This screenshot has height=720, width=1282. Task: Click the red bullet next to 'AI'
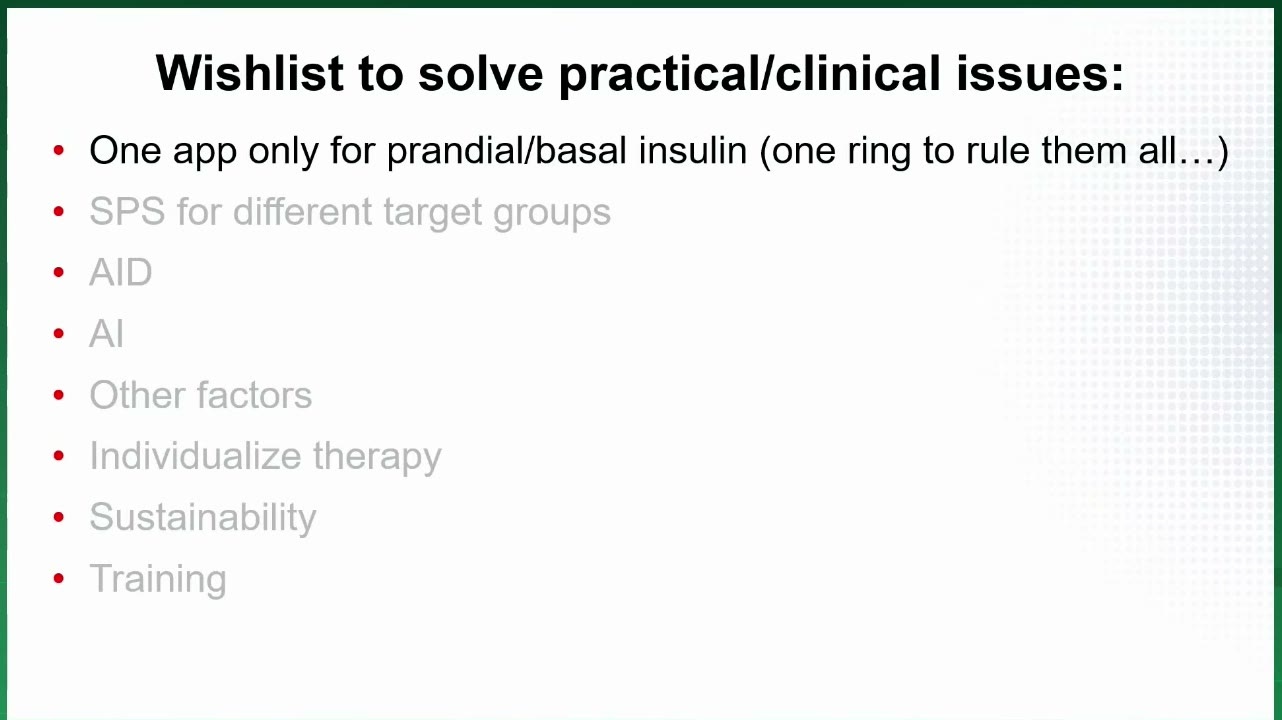point(59,334)
